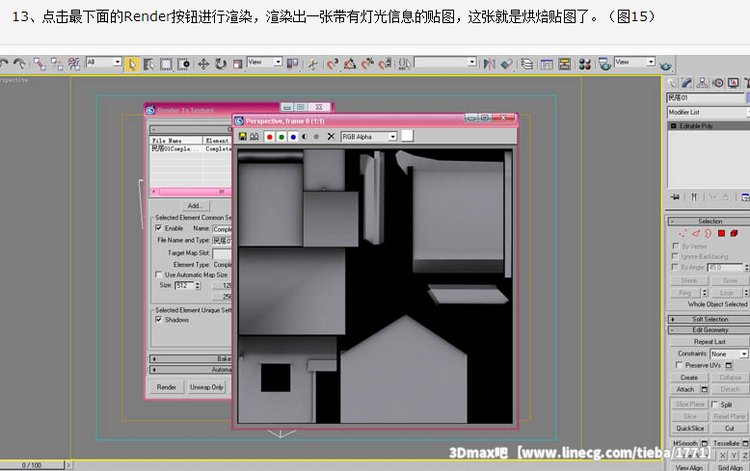Click the Clone Rendered Frame Window icon
Viewport: 750px width, 471px height.
[x=254, y=137]
